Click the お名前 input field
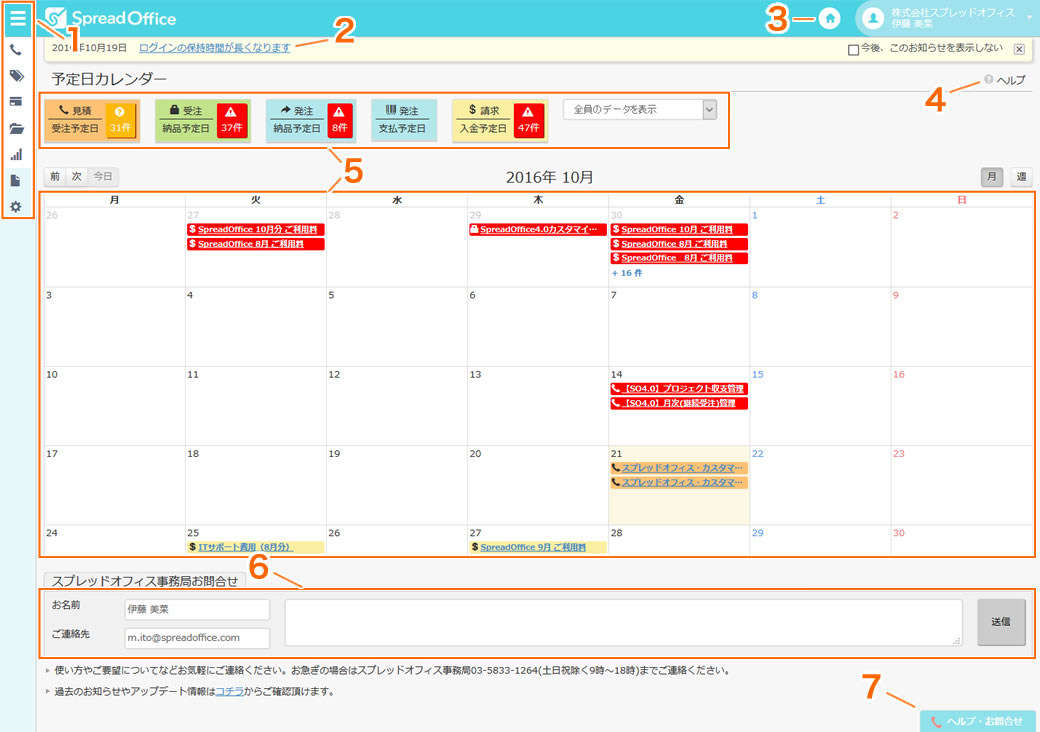1040x732 pixels. 197,609
